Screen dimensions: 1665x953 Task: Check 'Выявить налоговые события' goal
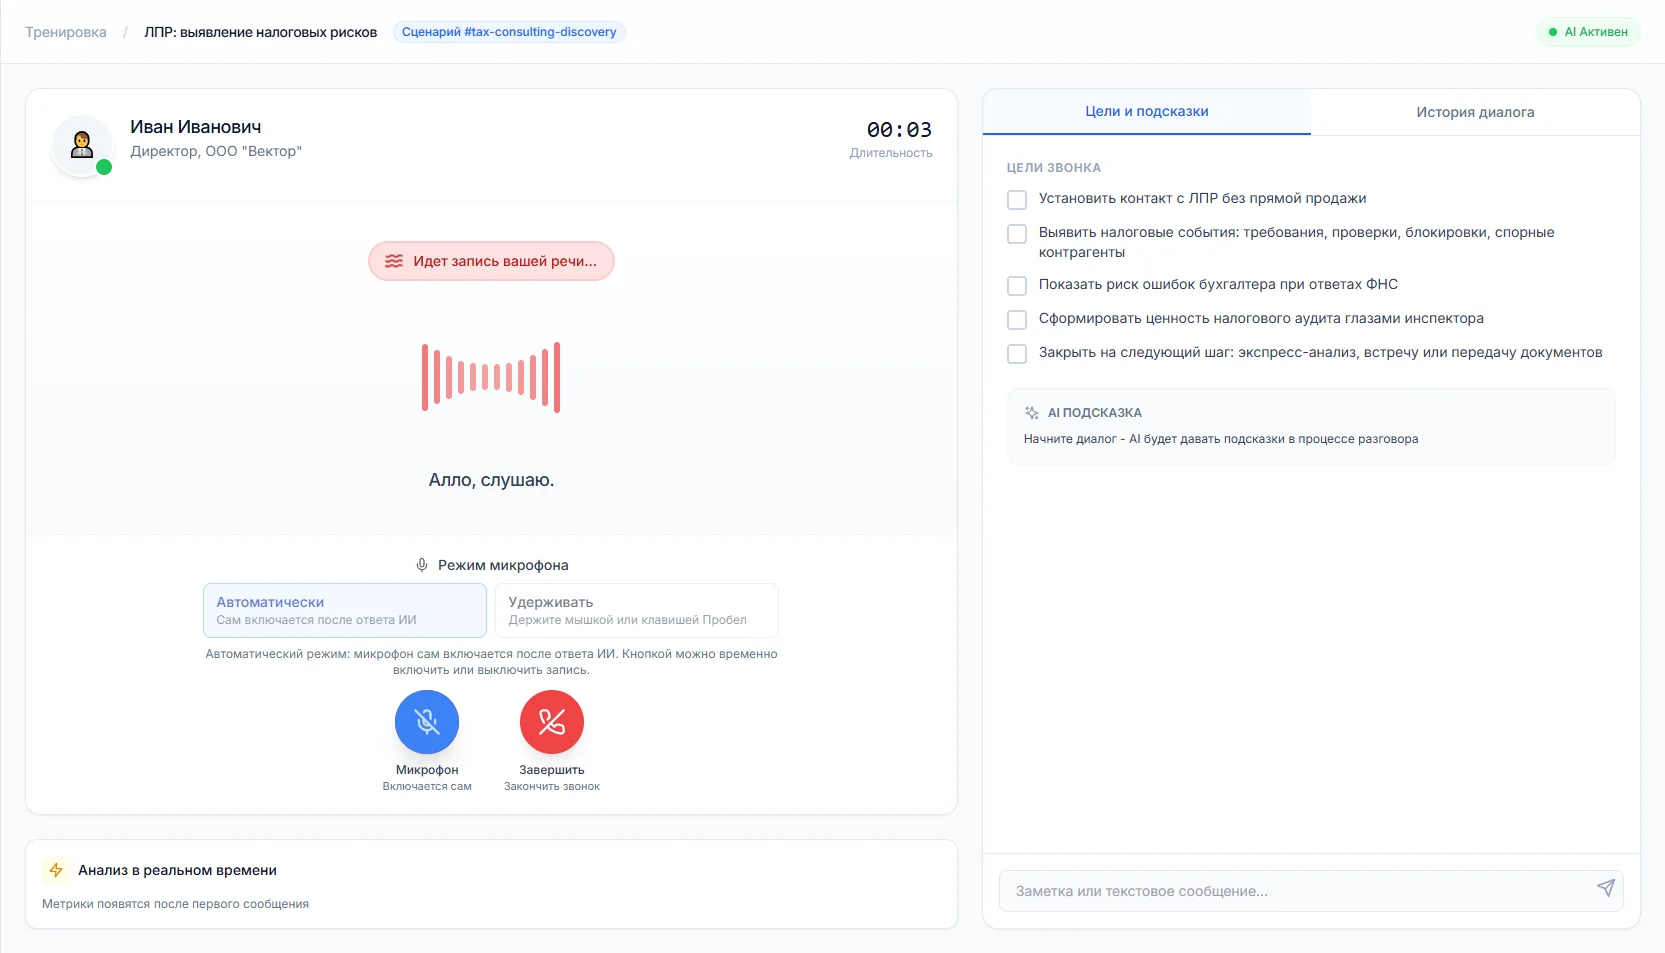[1017, 234]
